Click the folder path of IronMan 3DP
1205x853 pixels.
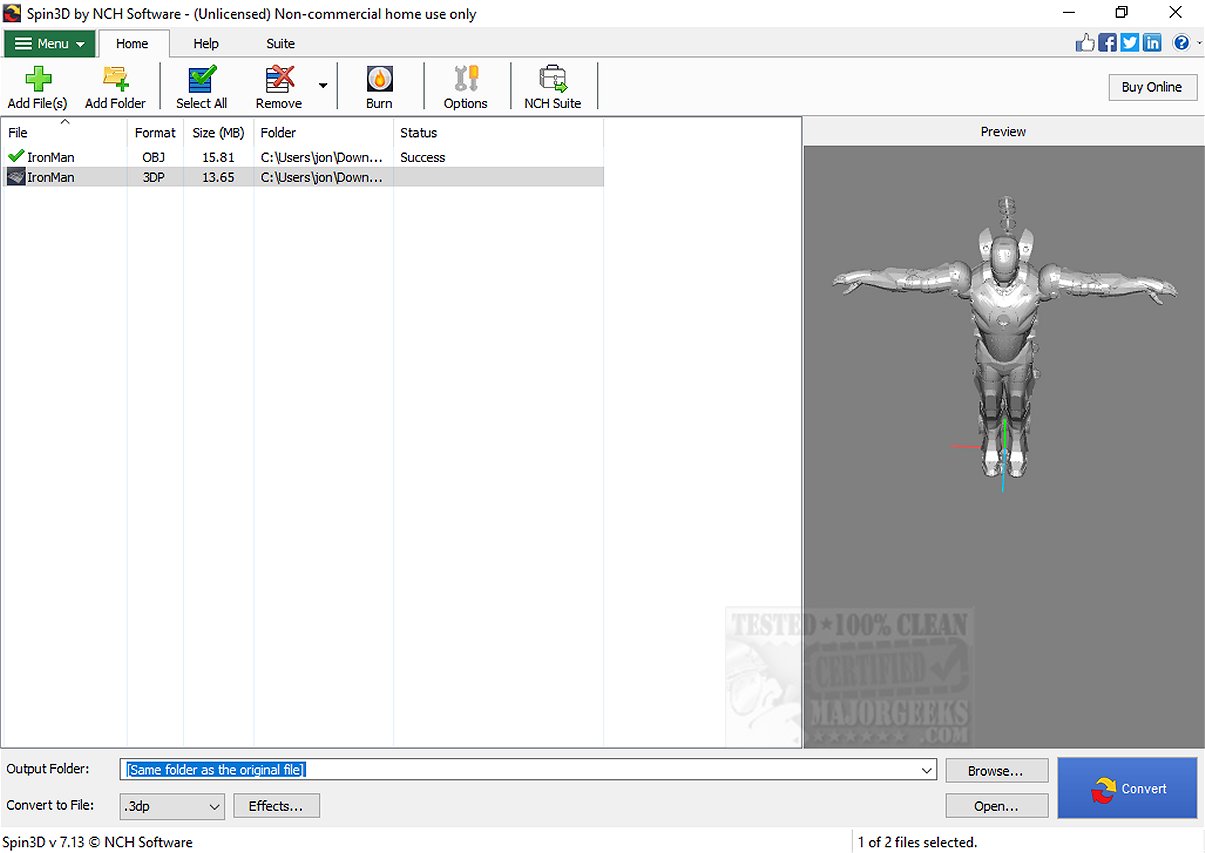tap(322, 177)
